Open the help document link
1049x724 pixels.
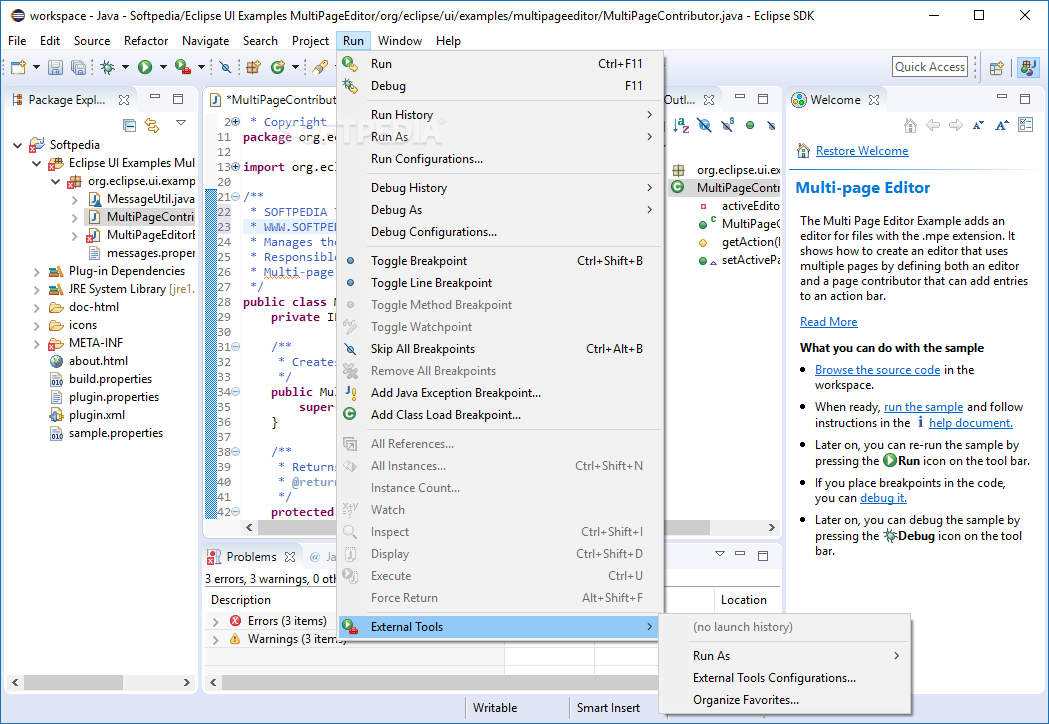tap(971, 423)
